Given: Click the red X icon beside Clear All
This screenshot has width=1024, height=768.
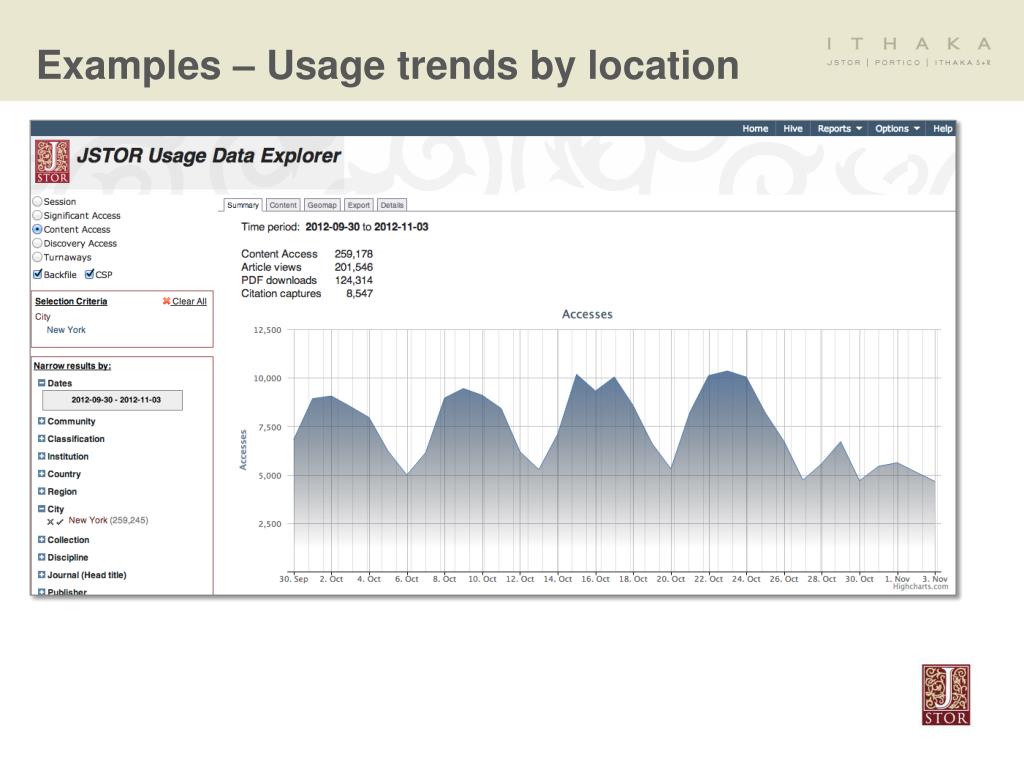Looking at the screenshot, I should (x=167, y=301).
